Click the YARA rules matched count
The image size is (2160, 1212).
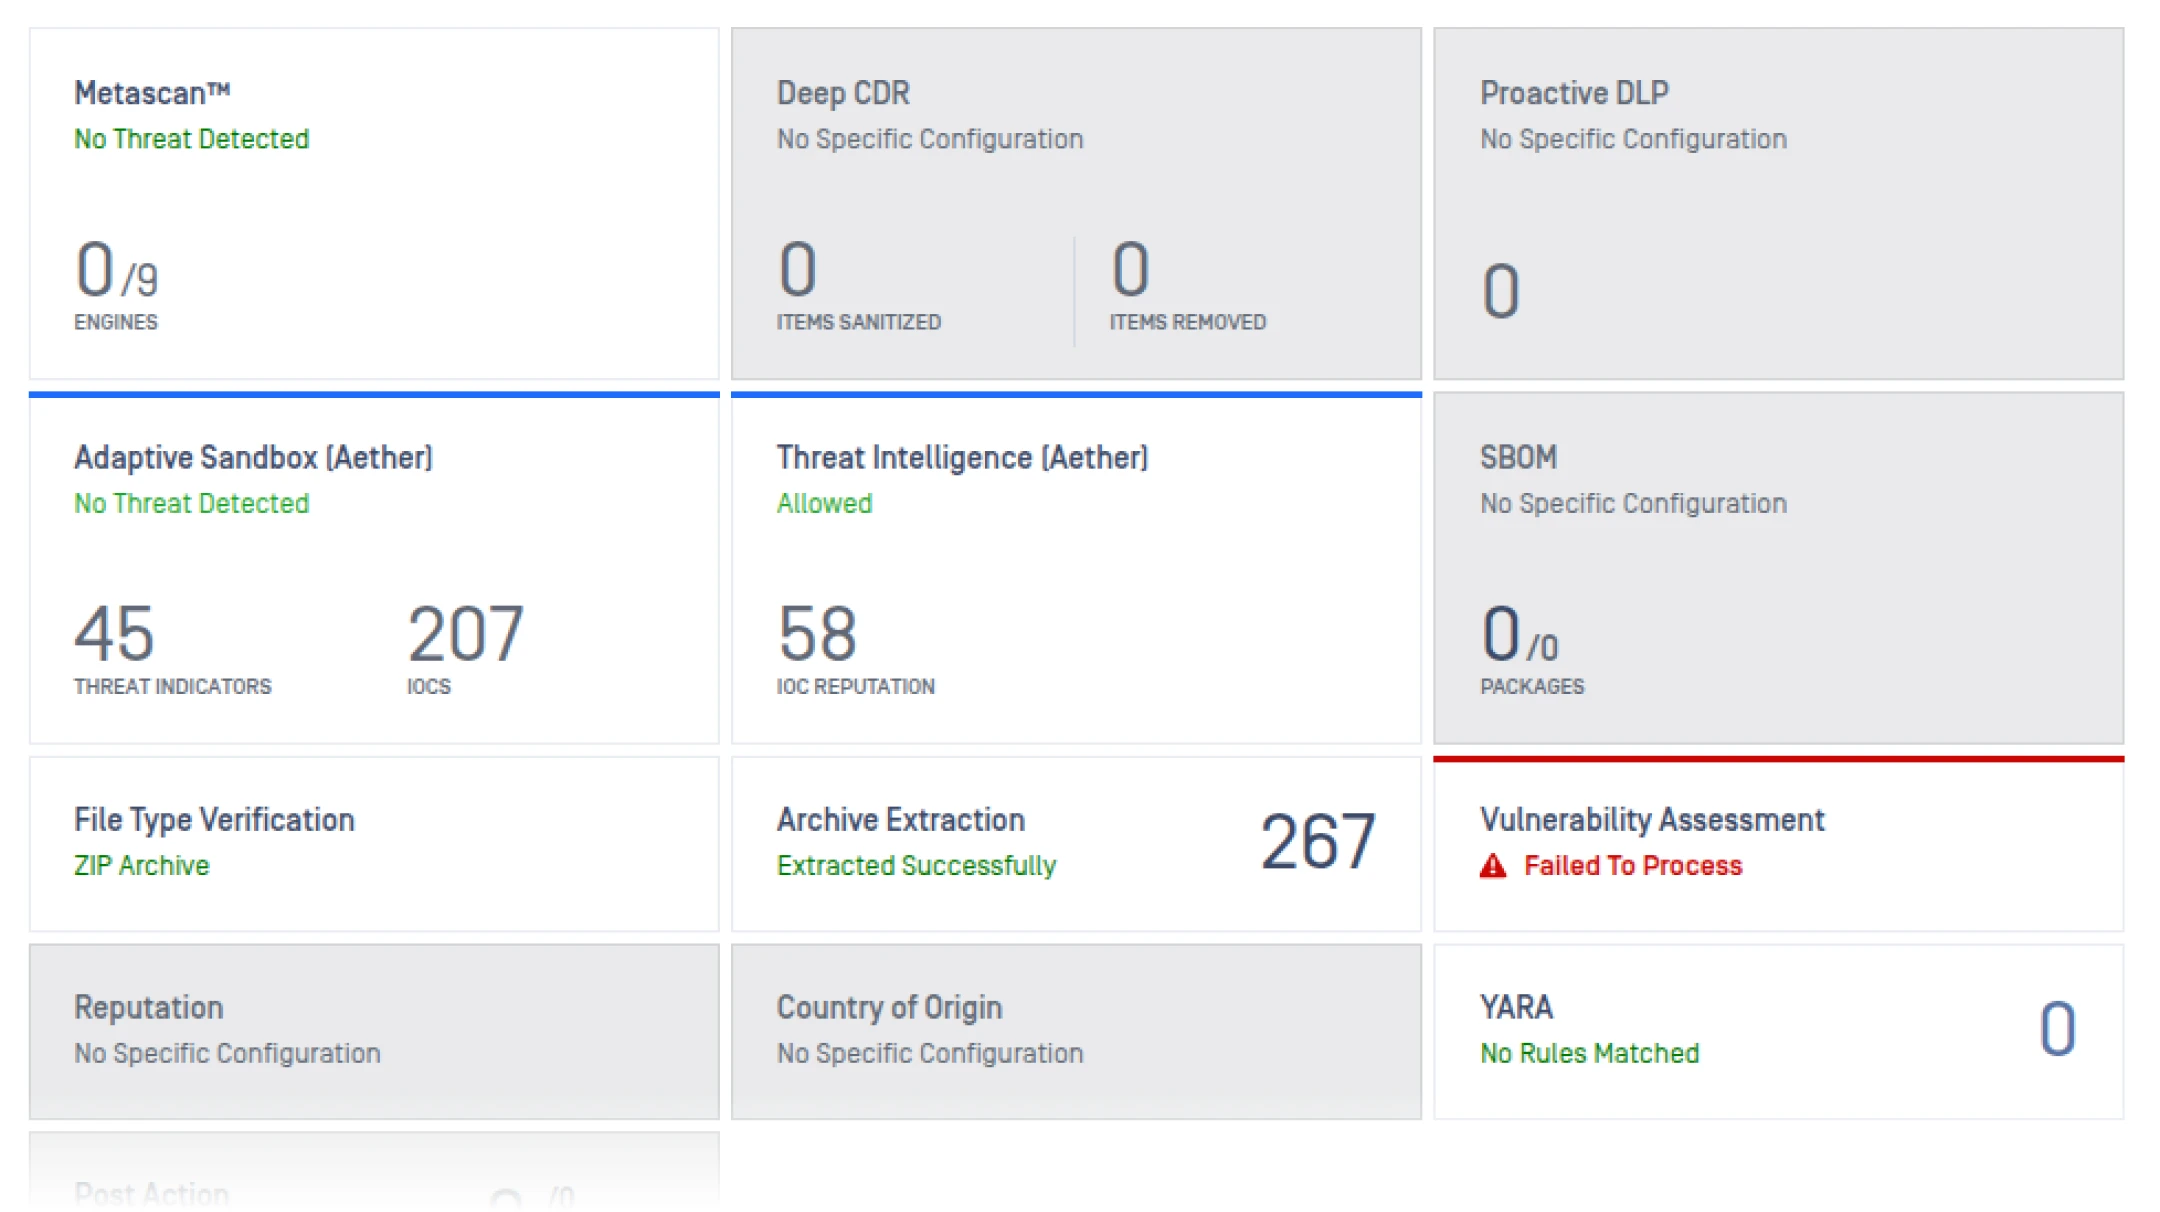coord(2057,1029)
